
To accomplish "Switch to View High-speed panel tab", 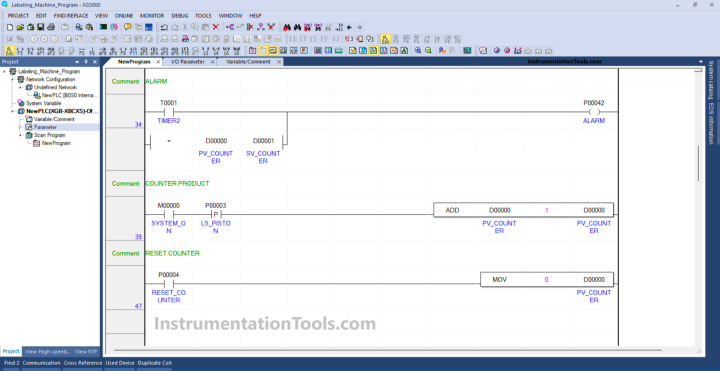I will 48,351.
